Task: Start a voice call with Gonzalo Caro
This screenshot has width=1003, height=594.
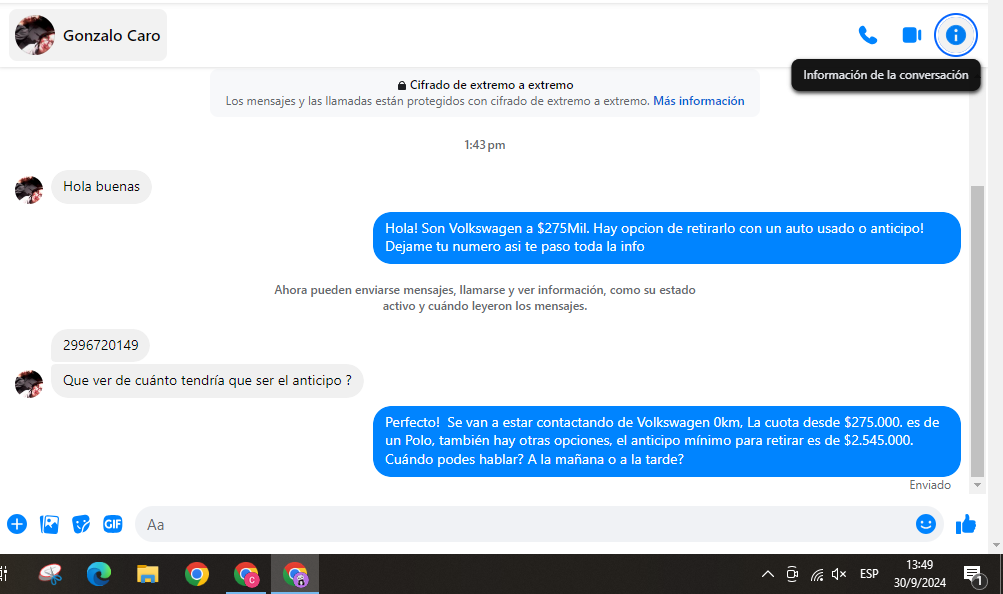Action: [x=867, y=35]
